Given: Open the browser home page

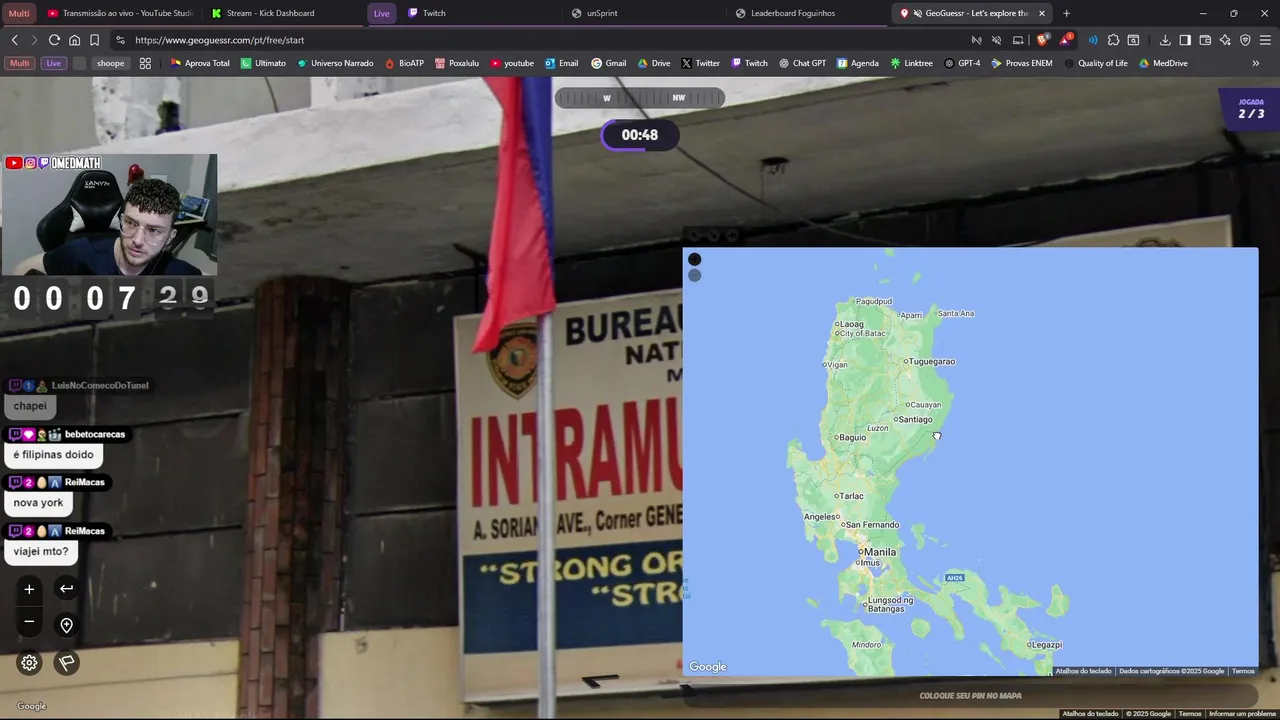Looking at the screenshot, I should click(x=74, y=40).
